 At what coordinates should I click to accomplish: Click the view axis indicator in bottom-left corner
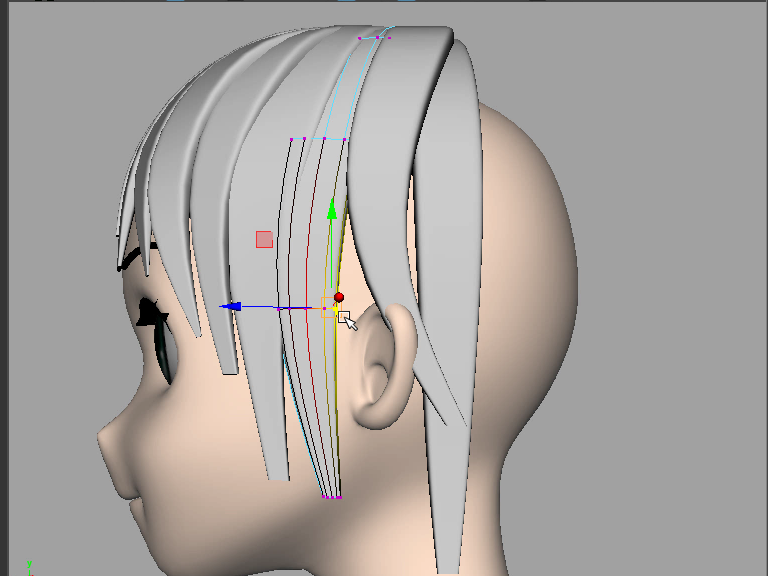pyautogui.click(x=30, y=564)
